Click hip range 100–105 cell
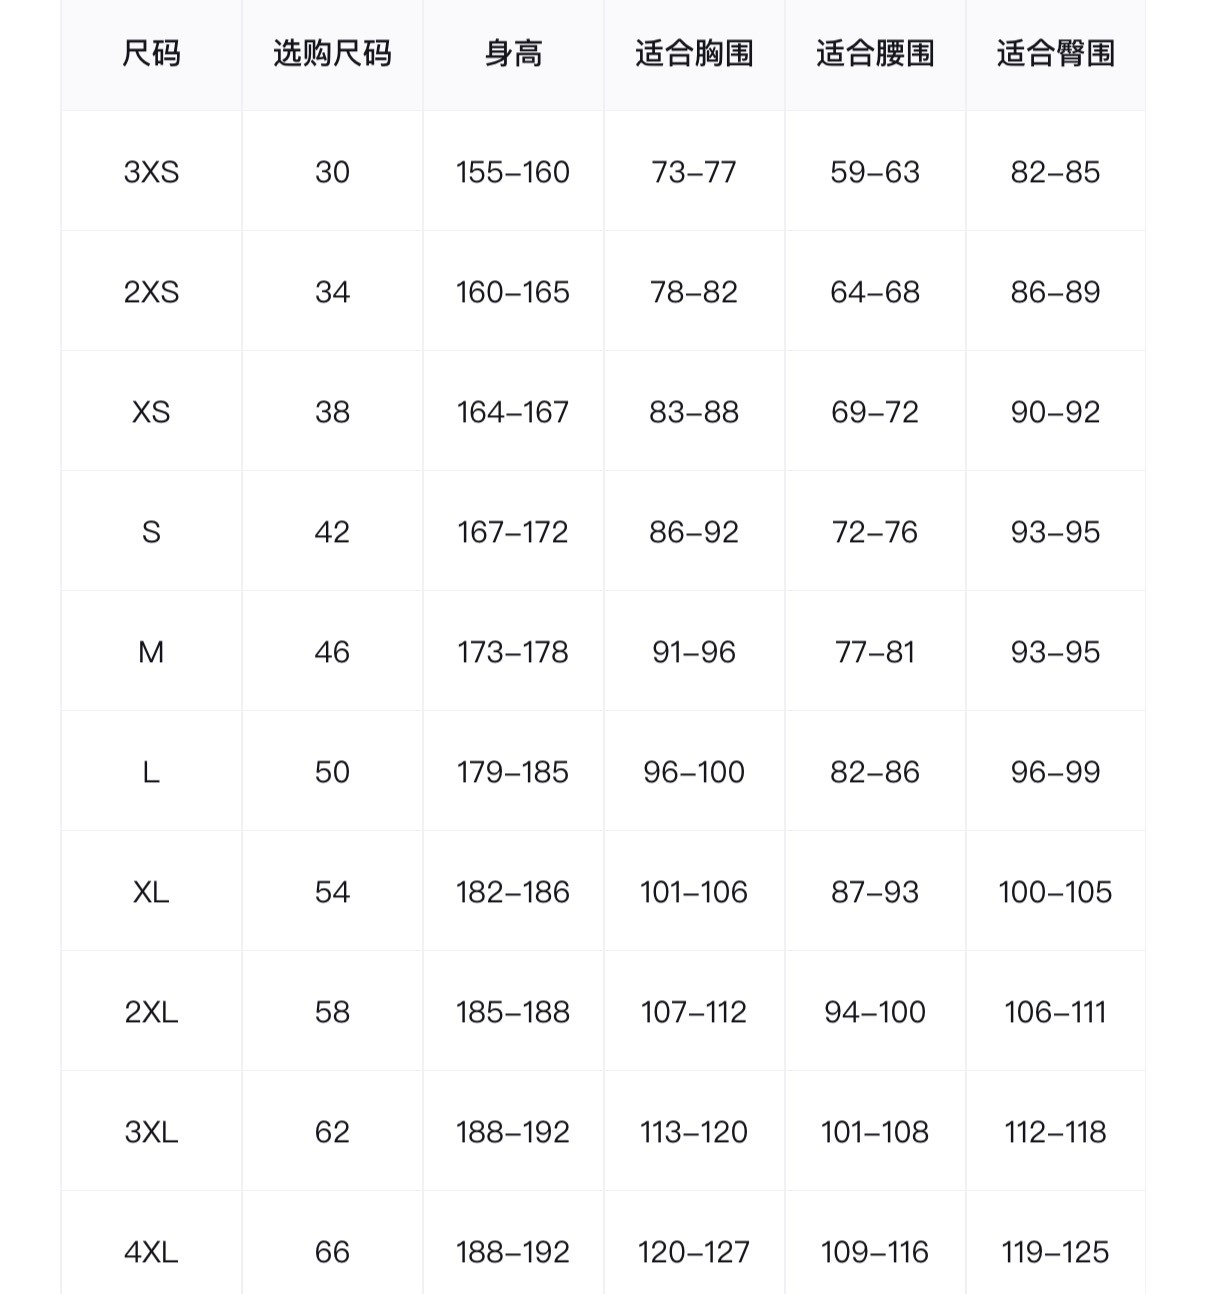1206x1294 pixels. point(1055,892)
